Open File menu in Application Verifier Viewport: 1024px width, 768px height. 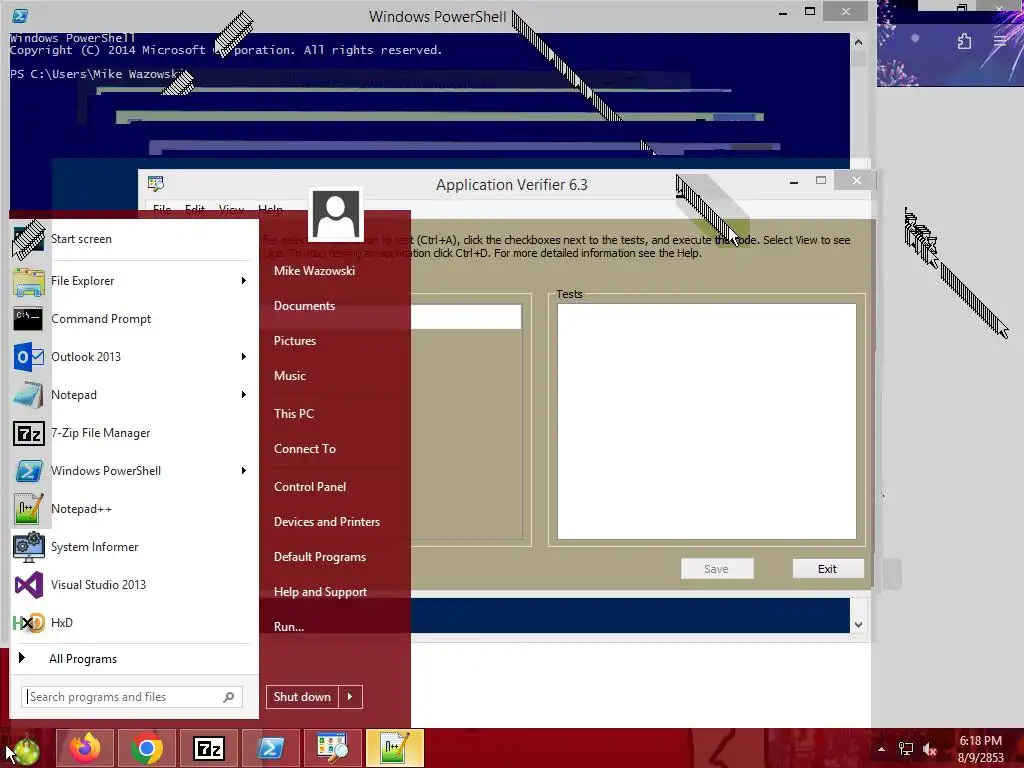click(162, 210)
